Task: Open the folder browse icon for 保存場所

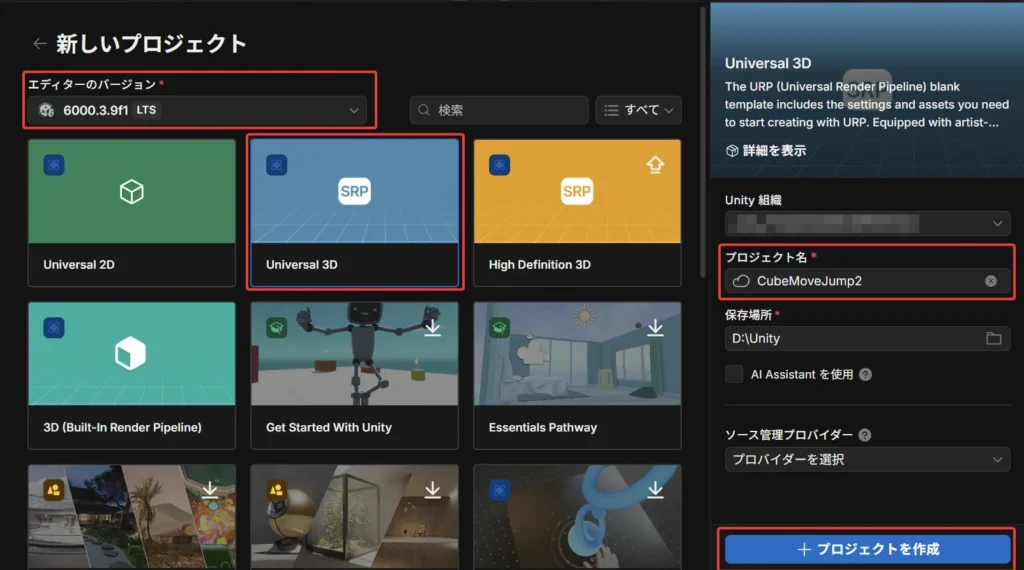Action: tap(993, 338)
